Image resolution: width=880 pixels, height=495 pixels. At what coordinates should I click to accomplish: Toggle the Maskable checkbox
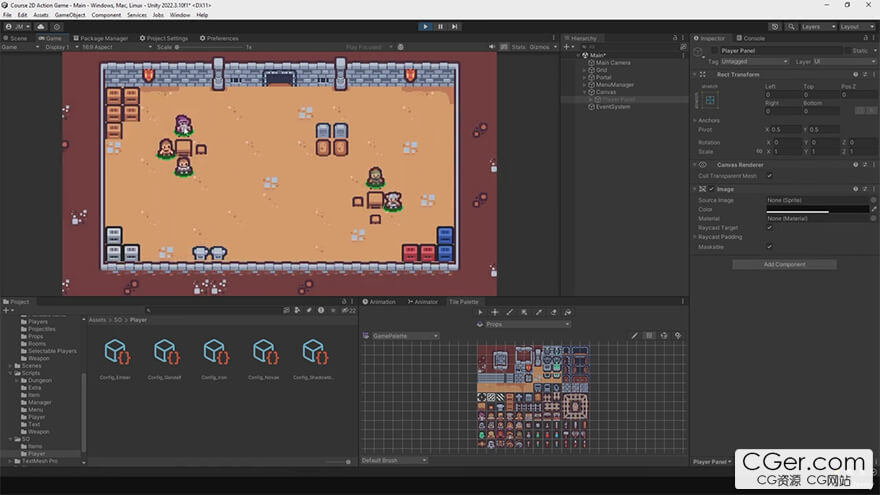pos(769,246)
